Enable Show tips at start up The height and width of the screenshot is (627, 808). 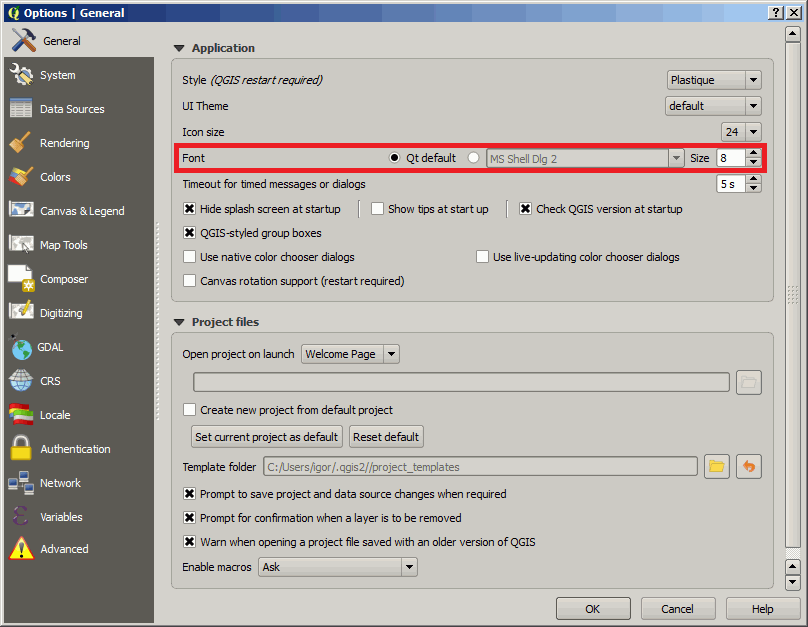click(377, 209)
